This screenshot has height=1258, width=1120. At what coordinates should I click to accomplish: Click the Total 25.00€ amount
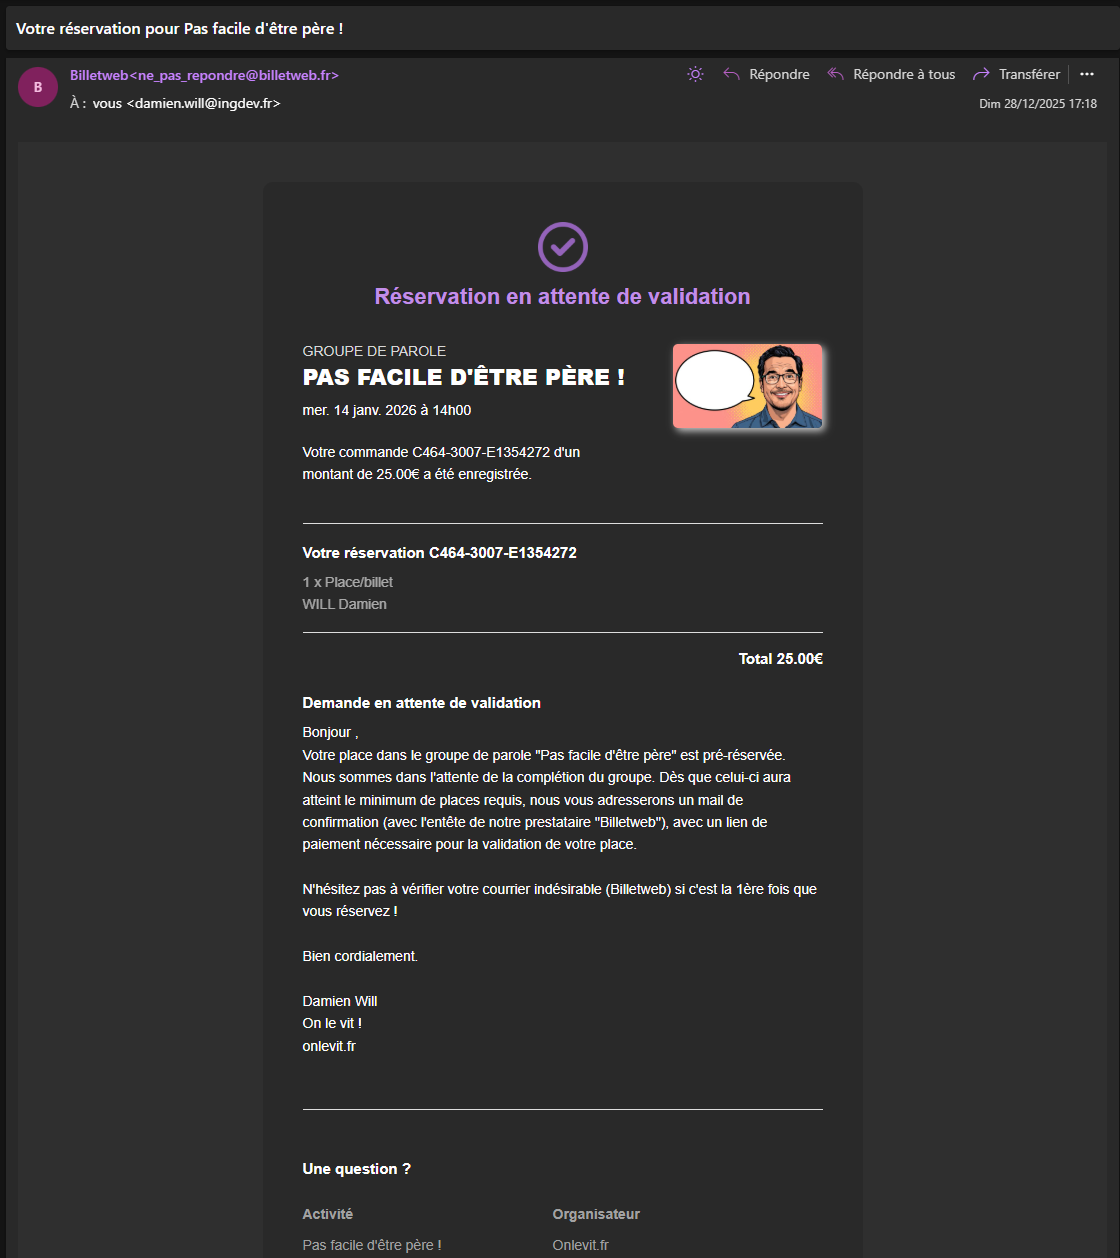pos(780,658)
